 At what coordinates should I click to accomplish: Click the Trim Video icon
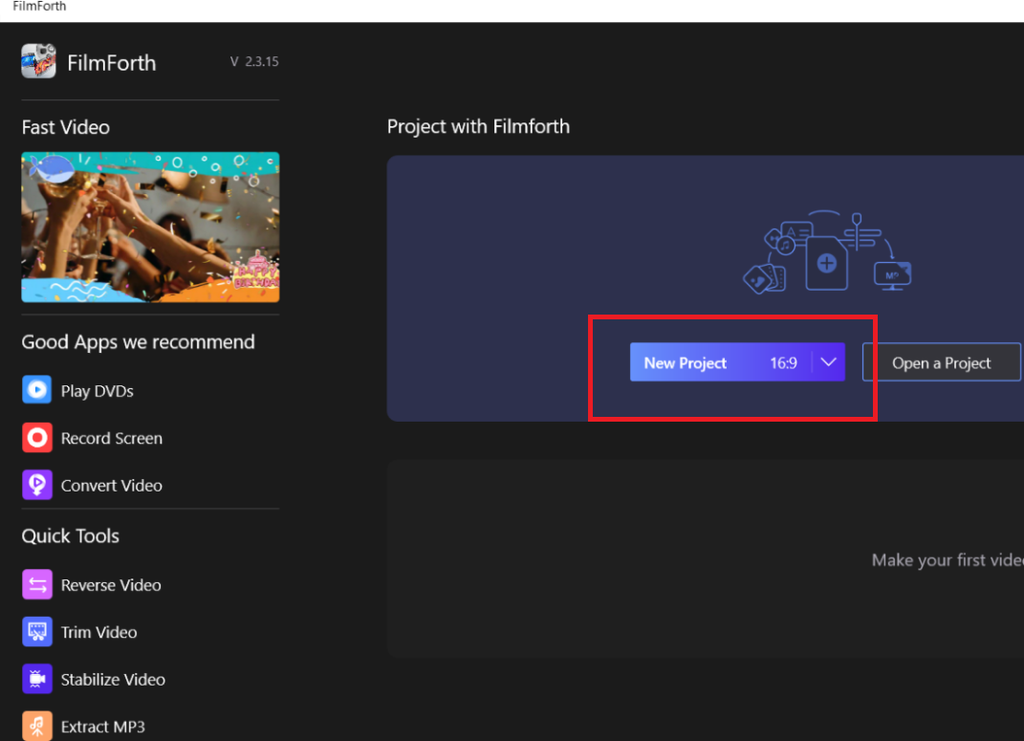[x=37, y=632]
